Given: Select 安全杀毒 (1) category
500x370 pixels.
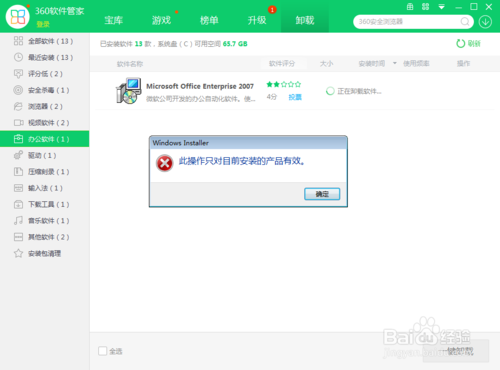Looking at the screenshot, I should point(45,90).
